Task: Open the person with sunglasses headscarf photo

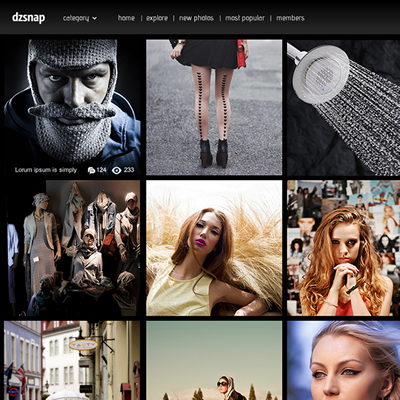Action: point(214,360)
